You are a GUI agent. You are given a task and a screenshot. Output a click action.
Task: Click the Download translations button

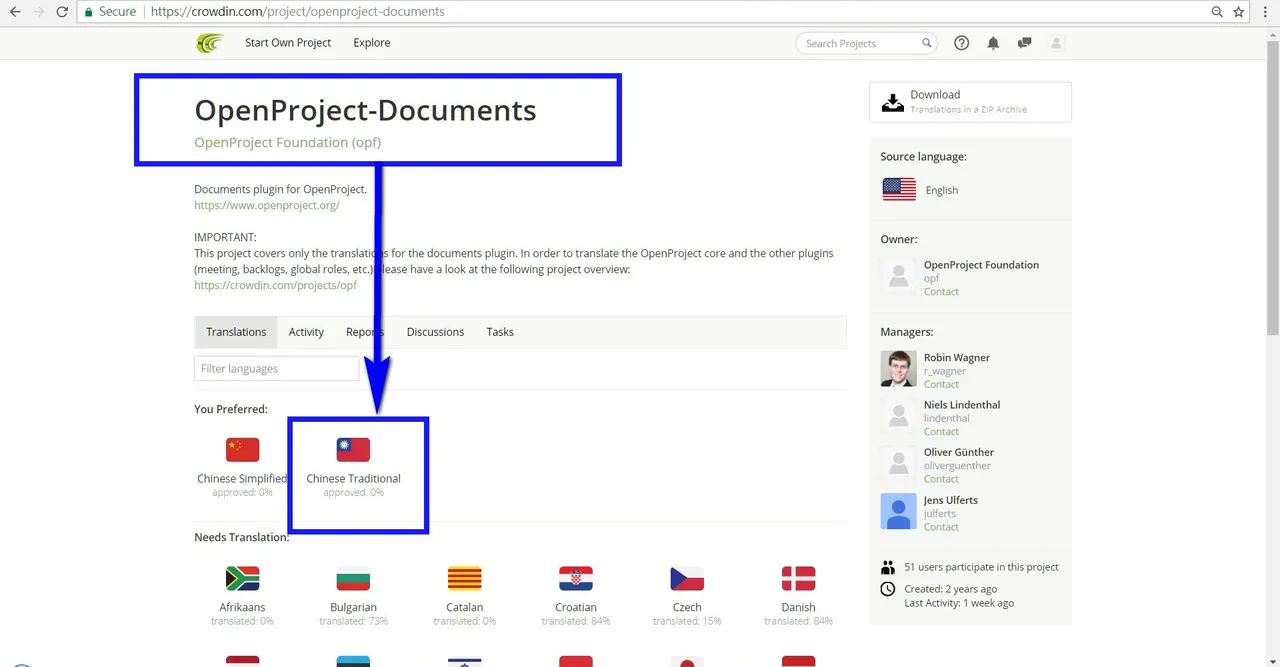click(970, 102)
